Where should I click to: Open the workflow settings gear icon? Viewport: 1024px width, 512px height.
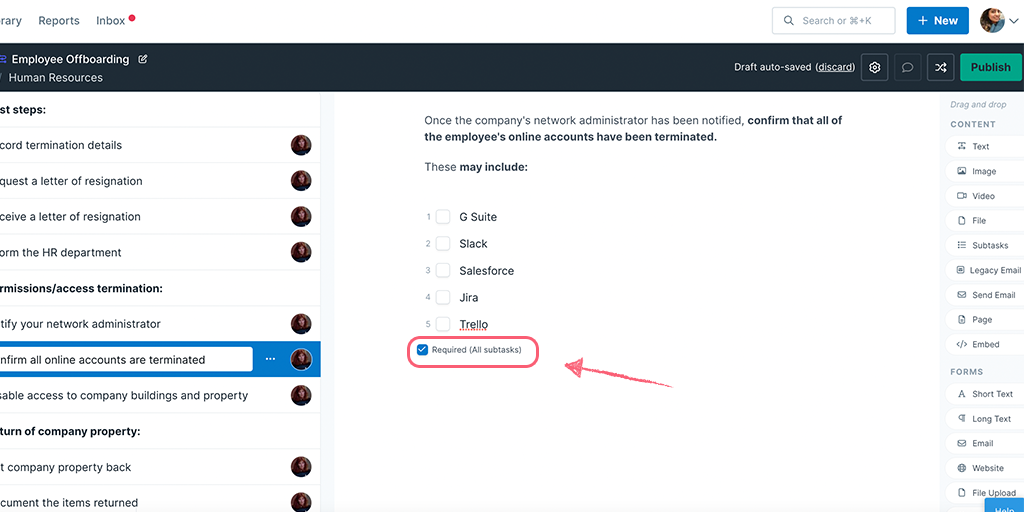[x=874, y=67]
